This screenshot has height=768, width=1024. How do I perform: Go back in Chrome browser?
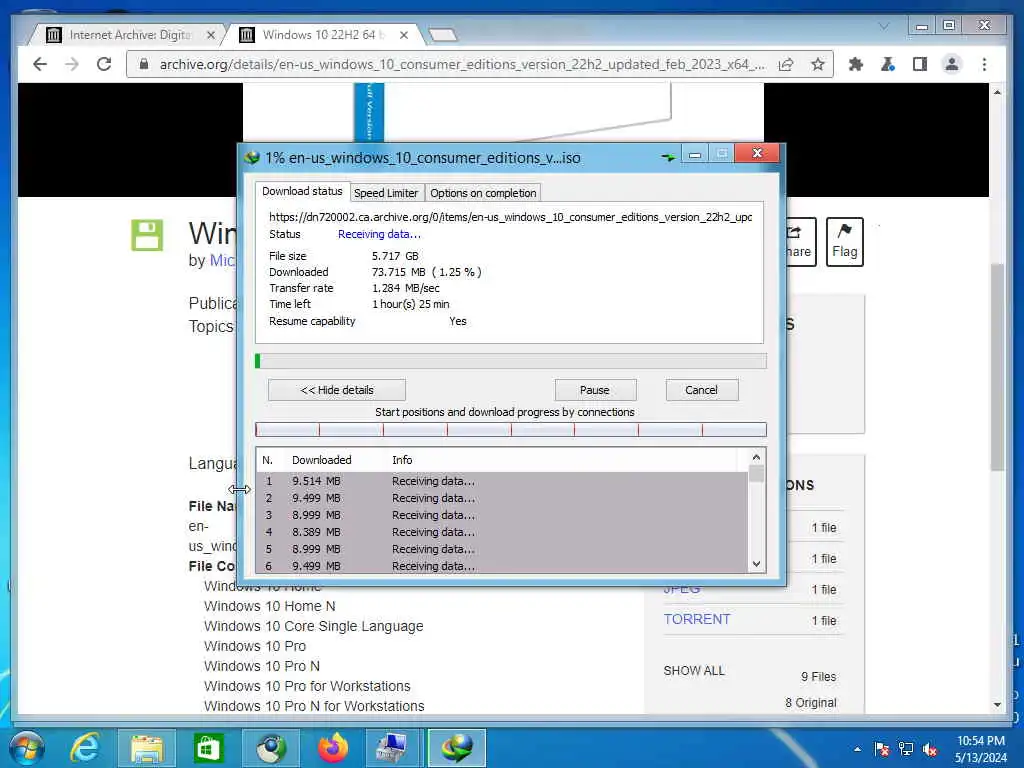pyautogui.click(x=40, y=64)
